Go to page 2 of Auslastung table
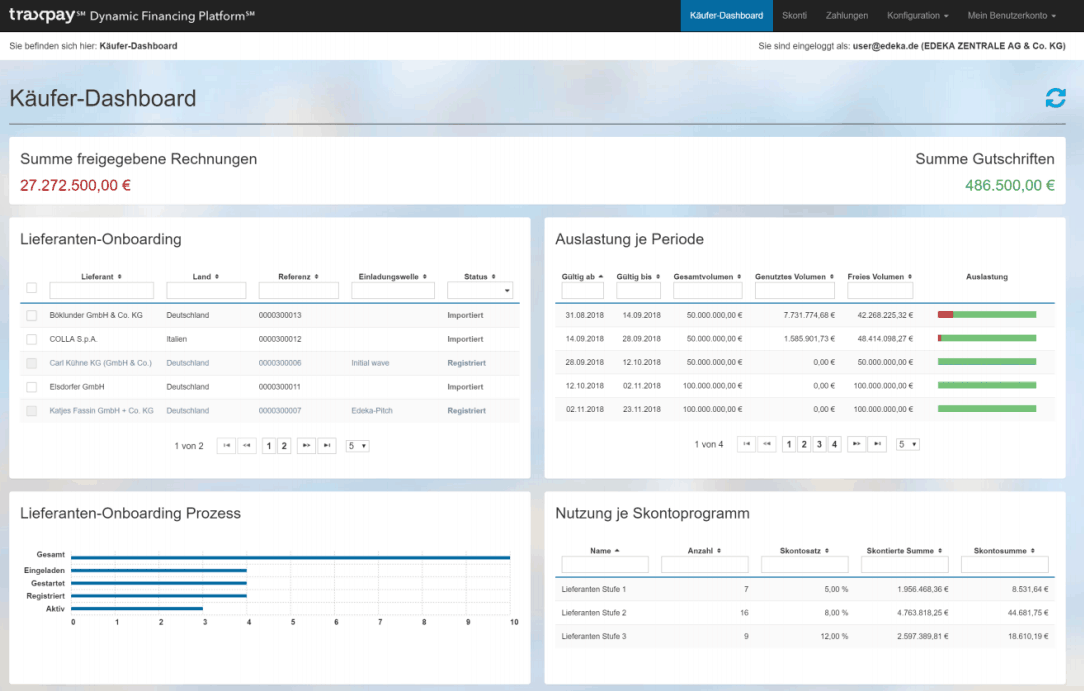This screenshot has height=691, width=1084. click(804, 444)
